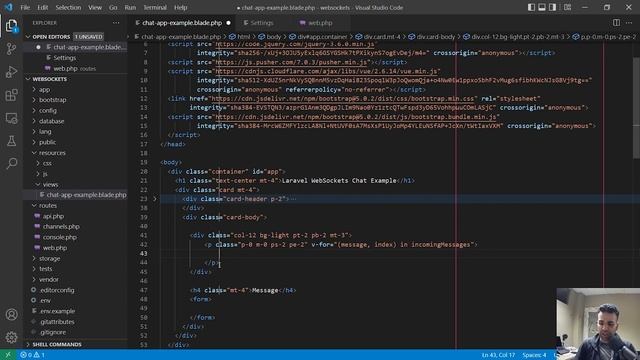Click the remote window indicator in status bar
The image size is (640, 360).
click(8, 355)
